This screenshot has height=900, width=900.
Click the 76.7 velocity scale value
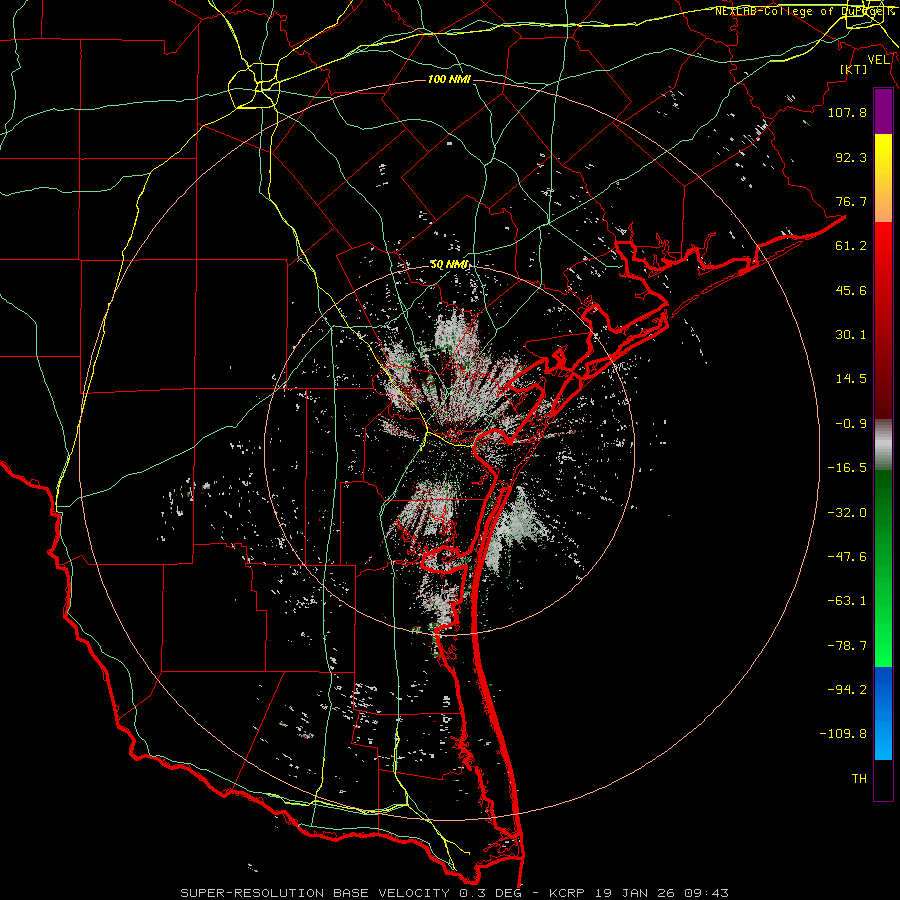(851, 201)
